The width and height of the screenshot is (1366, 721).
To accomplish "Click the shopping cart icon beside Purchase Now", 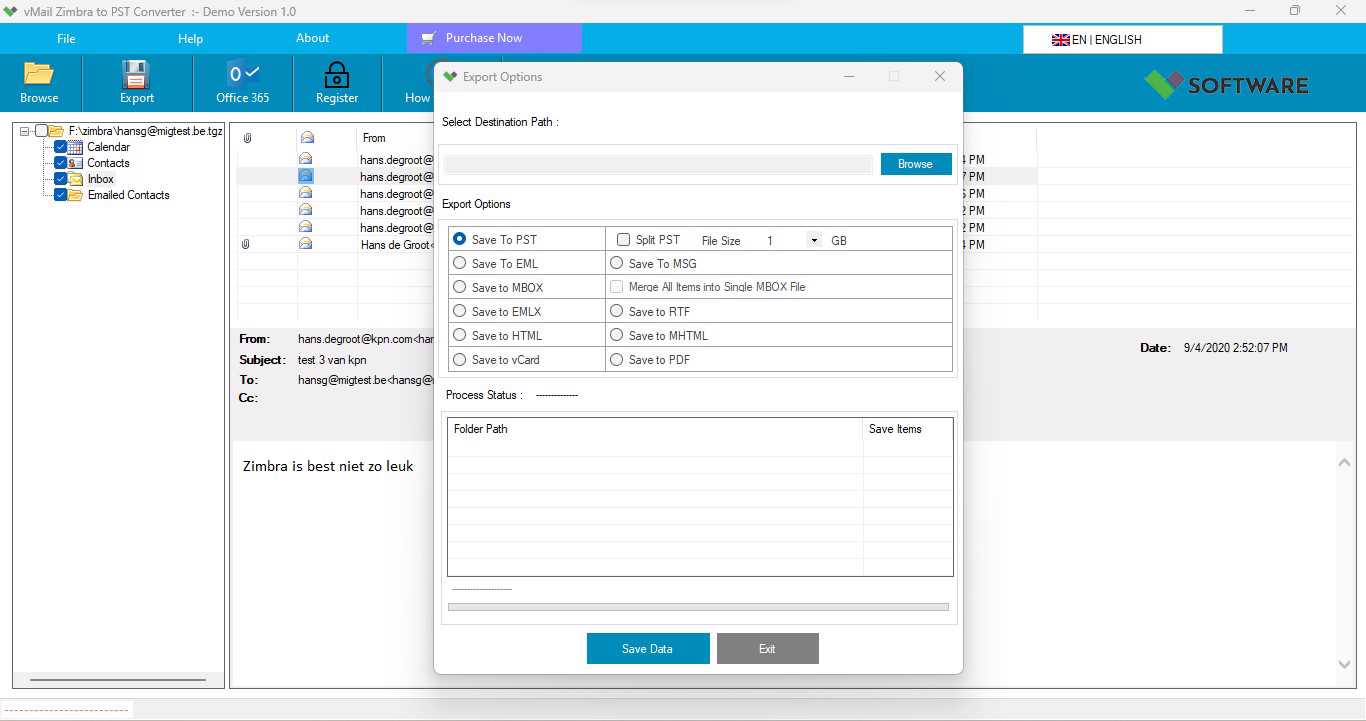I will click(x=429, y=38).
